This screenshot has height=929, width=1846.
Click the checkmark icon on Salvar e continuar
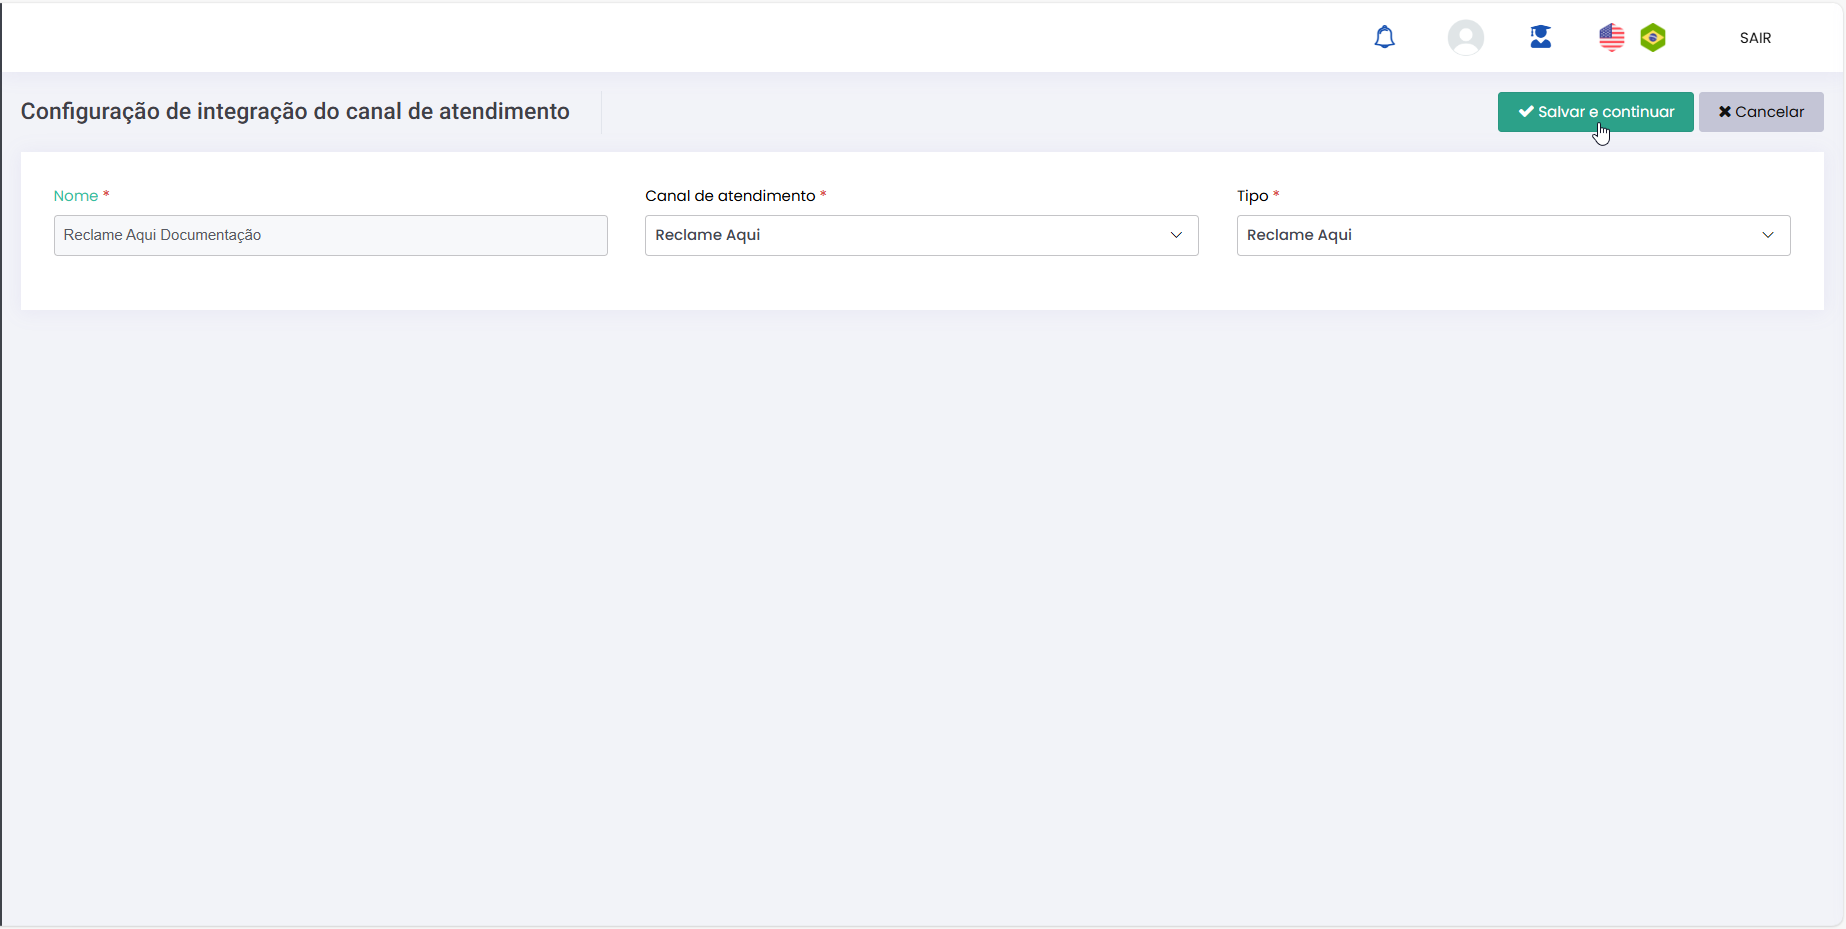tap(1526, 112)
